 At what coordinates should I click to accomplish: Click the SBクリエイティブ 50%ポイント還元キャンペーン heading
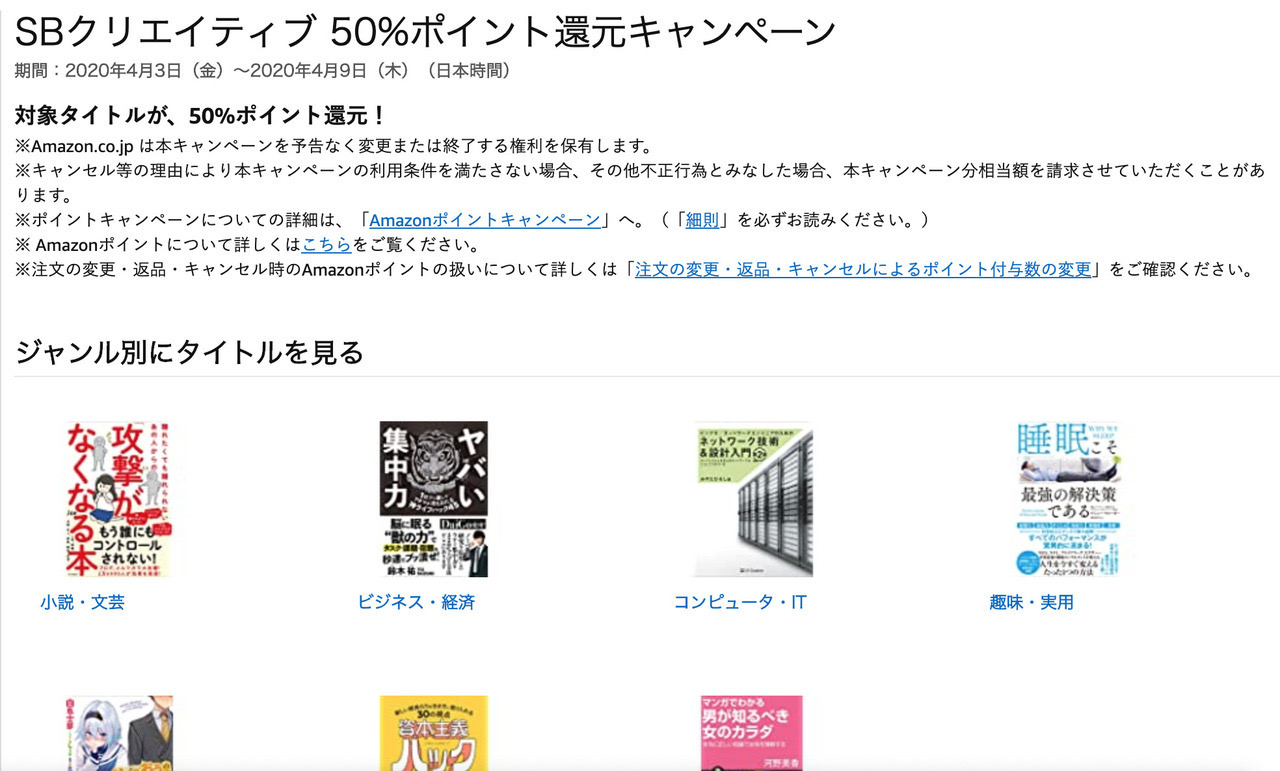425,32
